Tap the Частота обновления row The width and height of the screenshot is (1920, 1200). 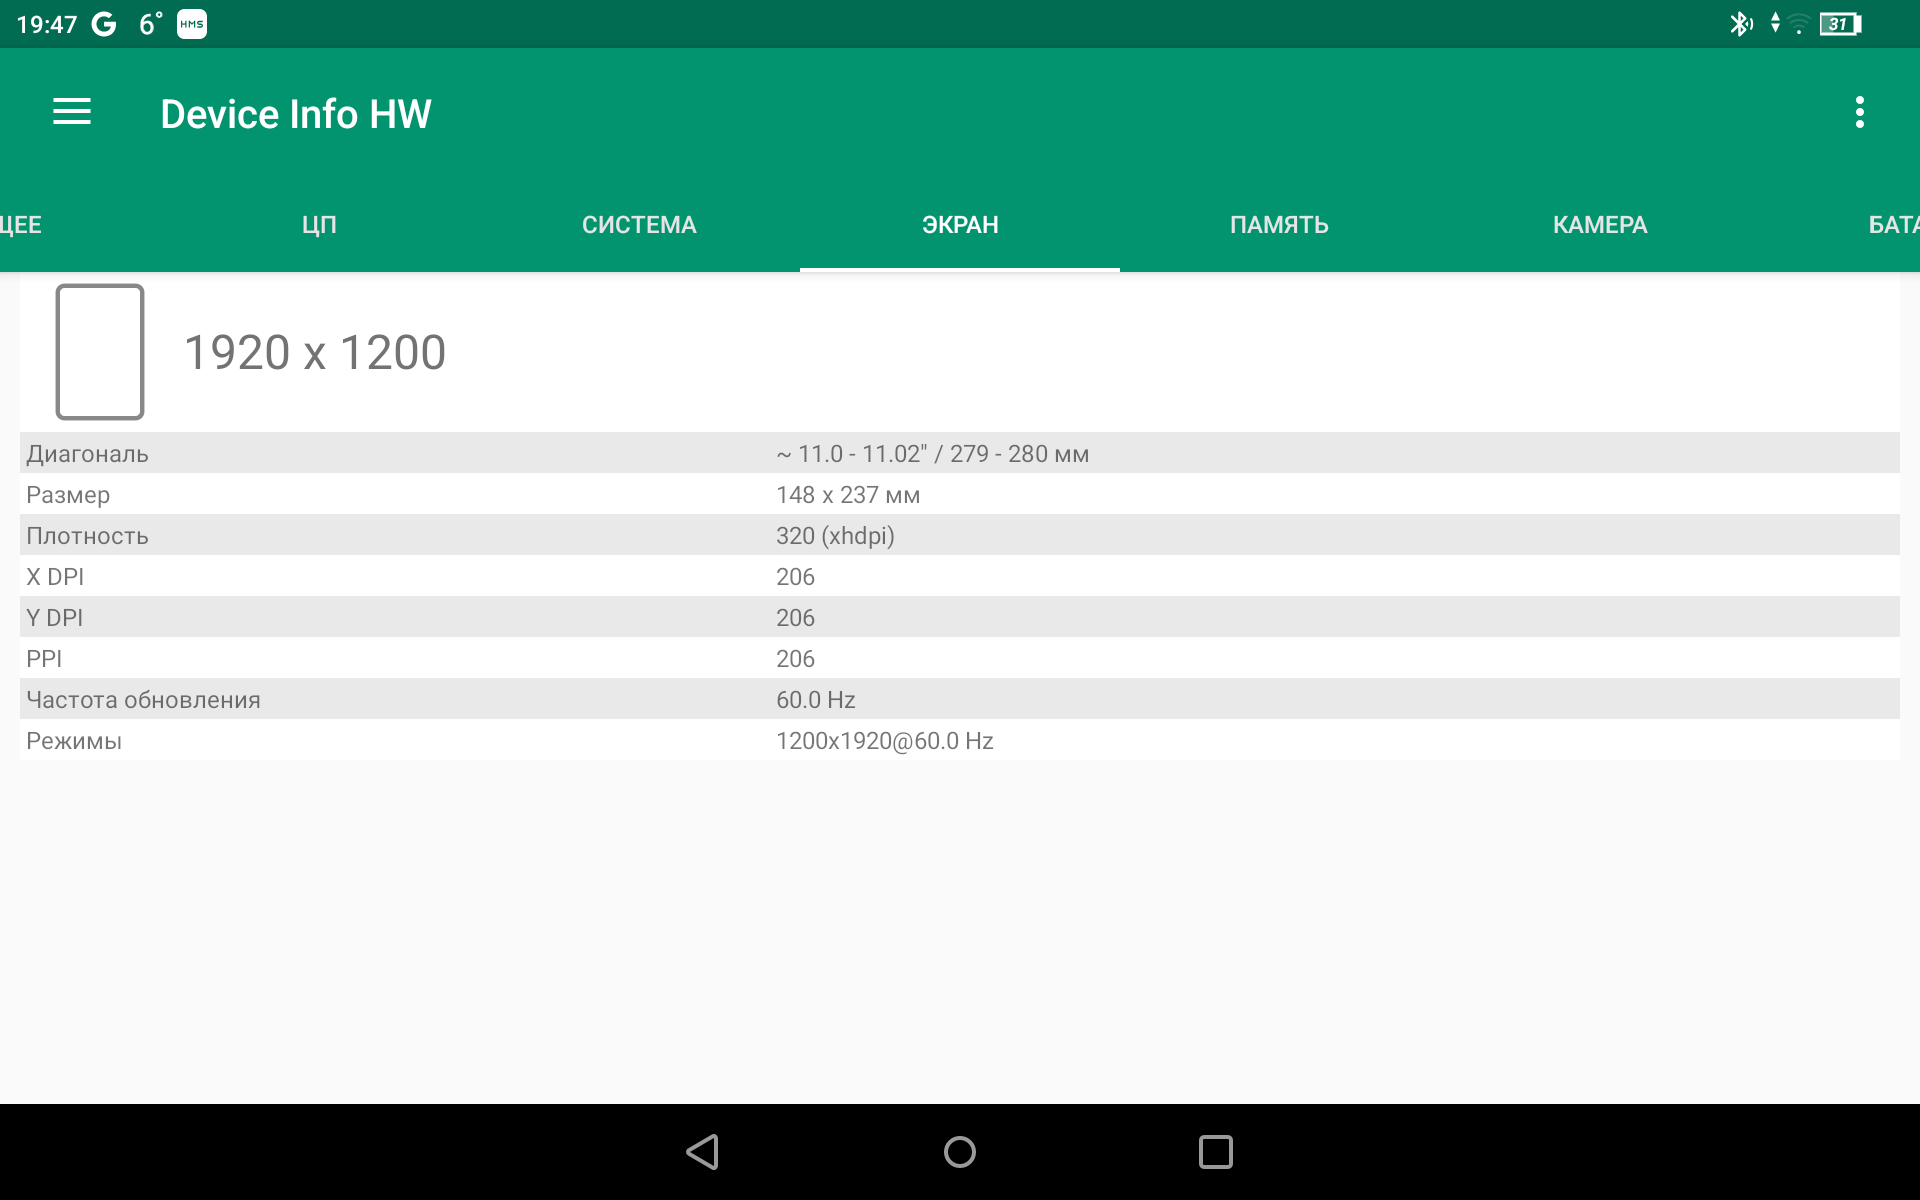pos(958,699)
